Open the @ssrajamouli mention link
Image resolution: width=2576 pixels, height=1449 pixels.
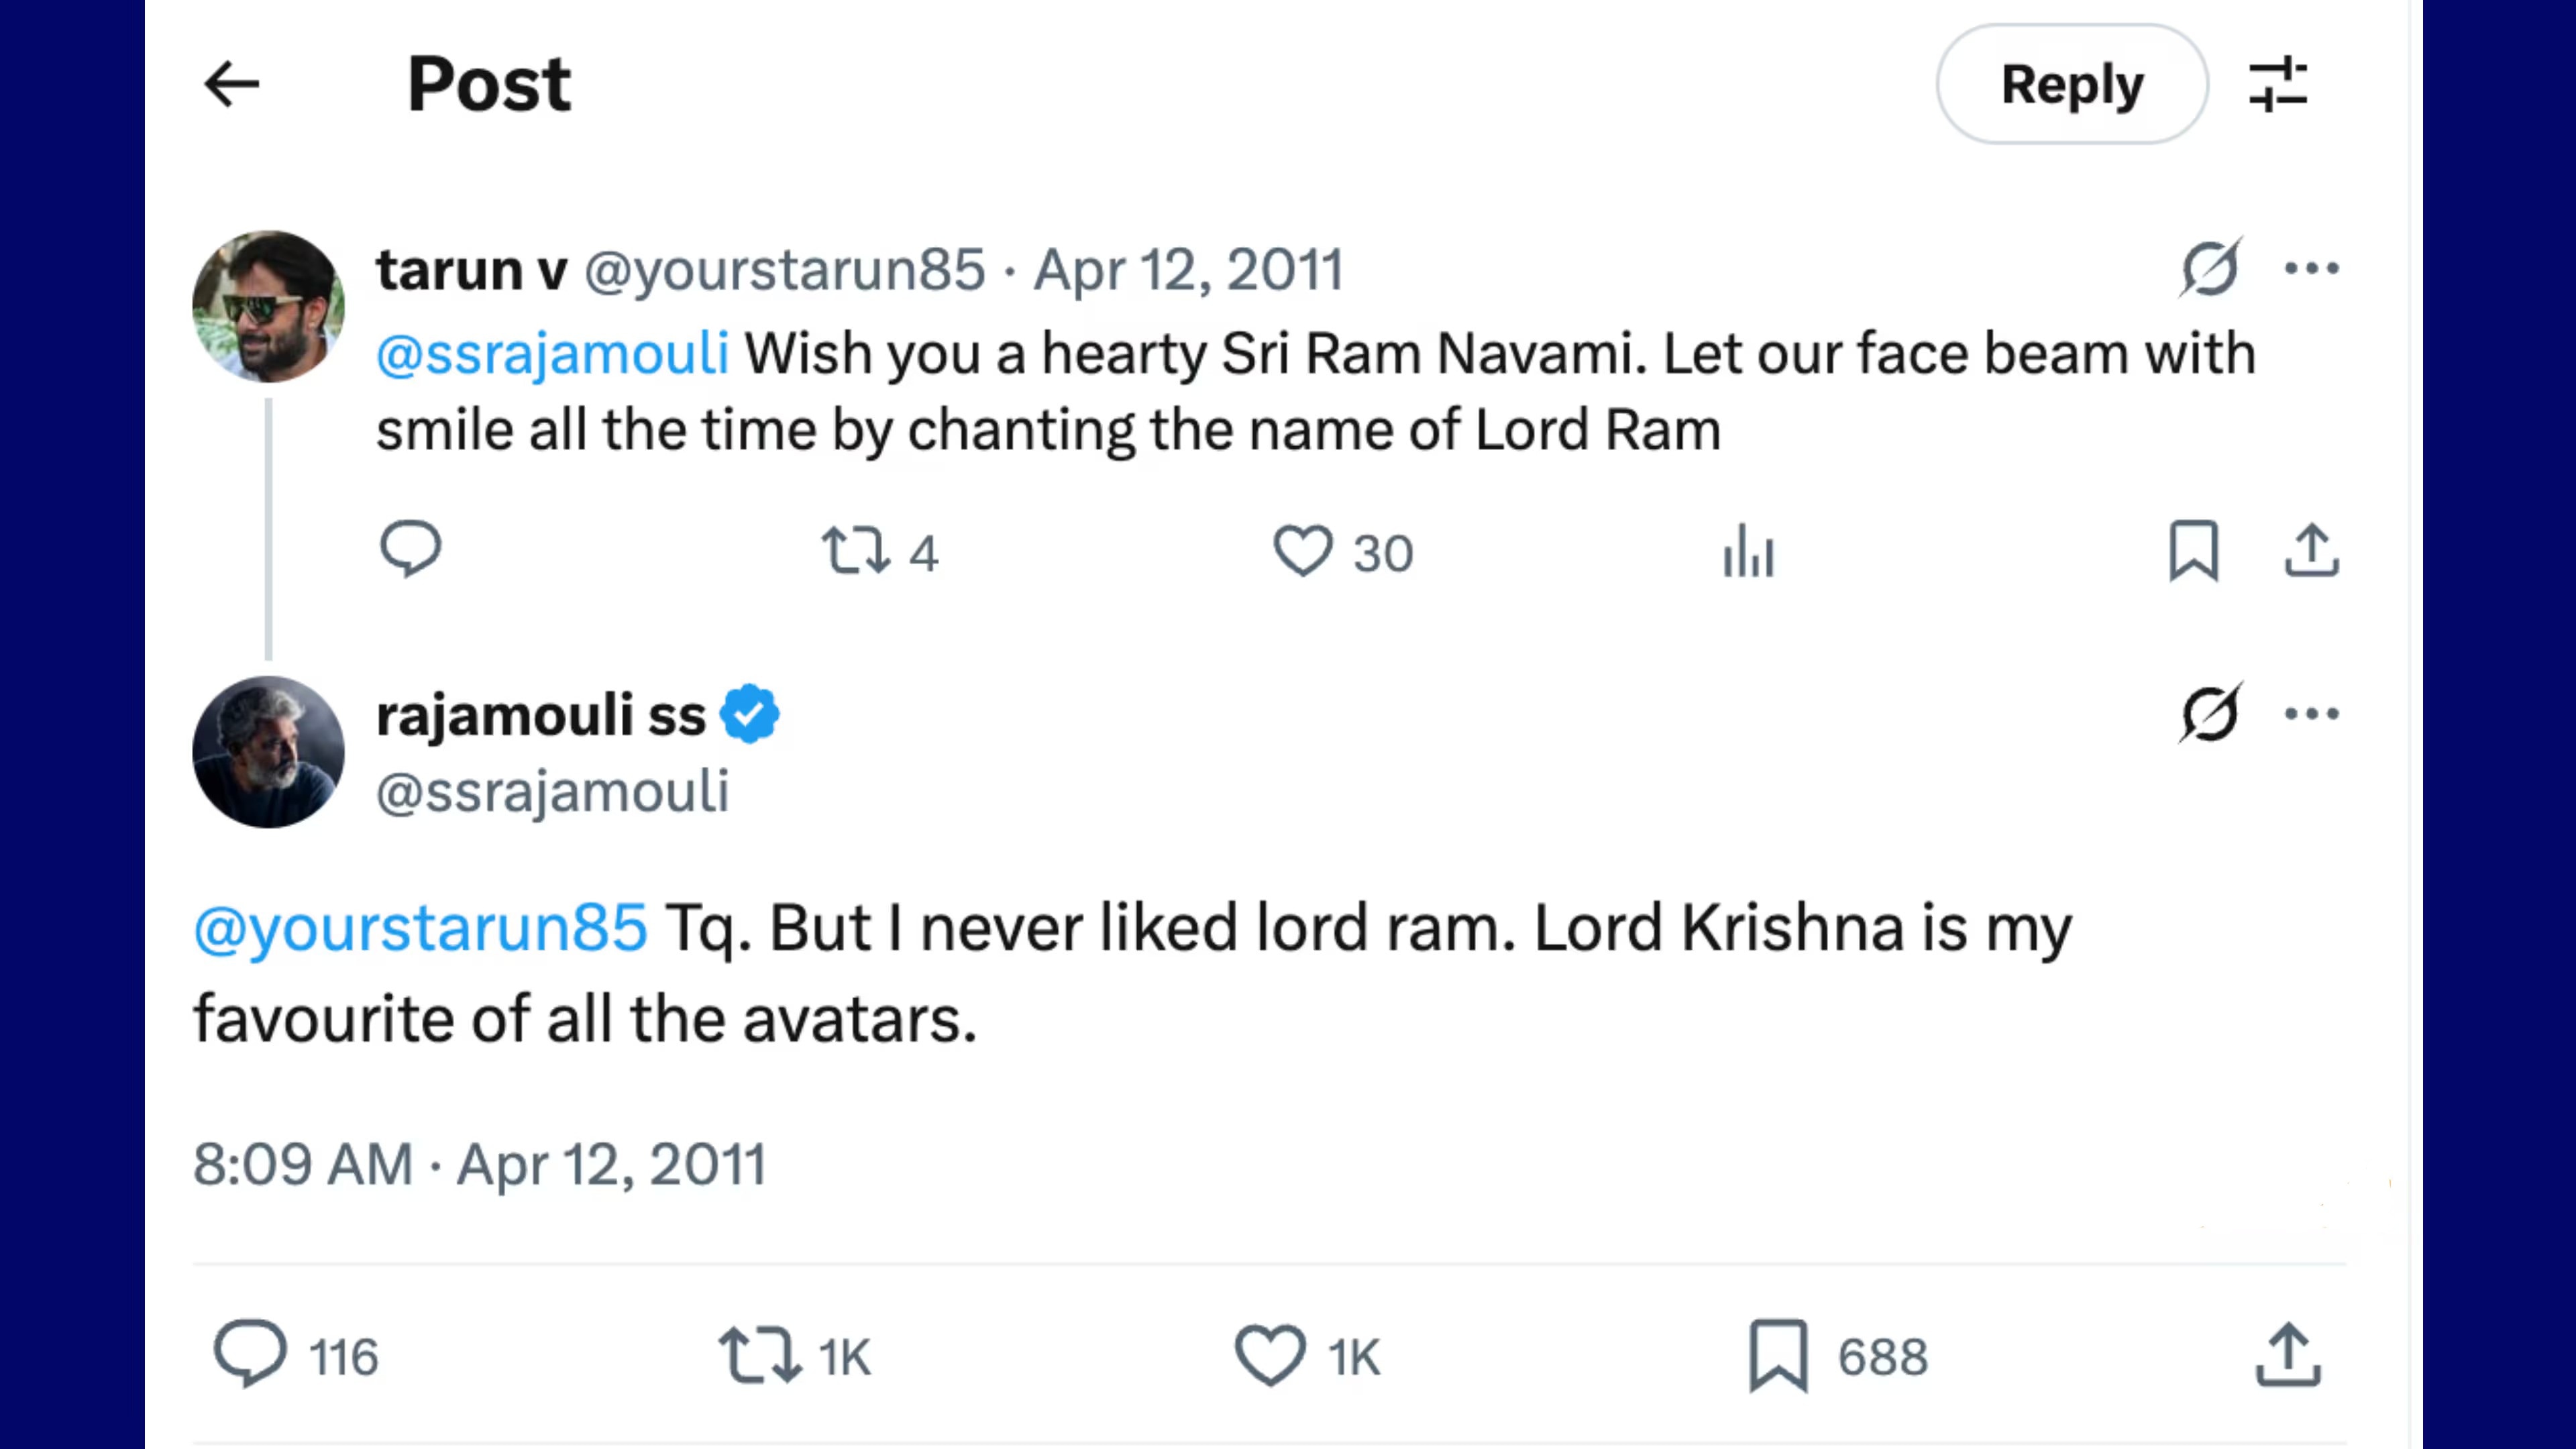tap(552, 354)
